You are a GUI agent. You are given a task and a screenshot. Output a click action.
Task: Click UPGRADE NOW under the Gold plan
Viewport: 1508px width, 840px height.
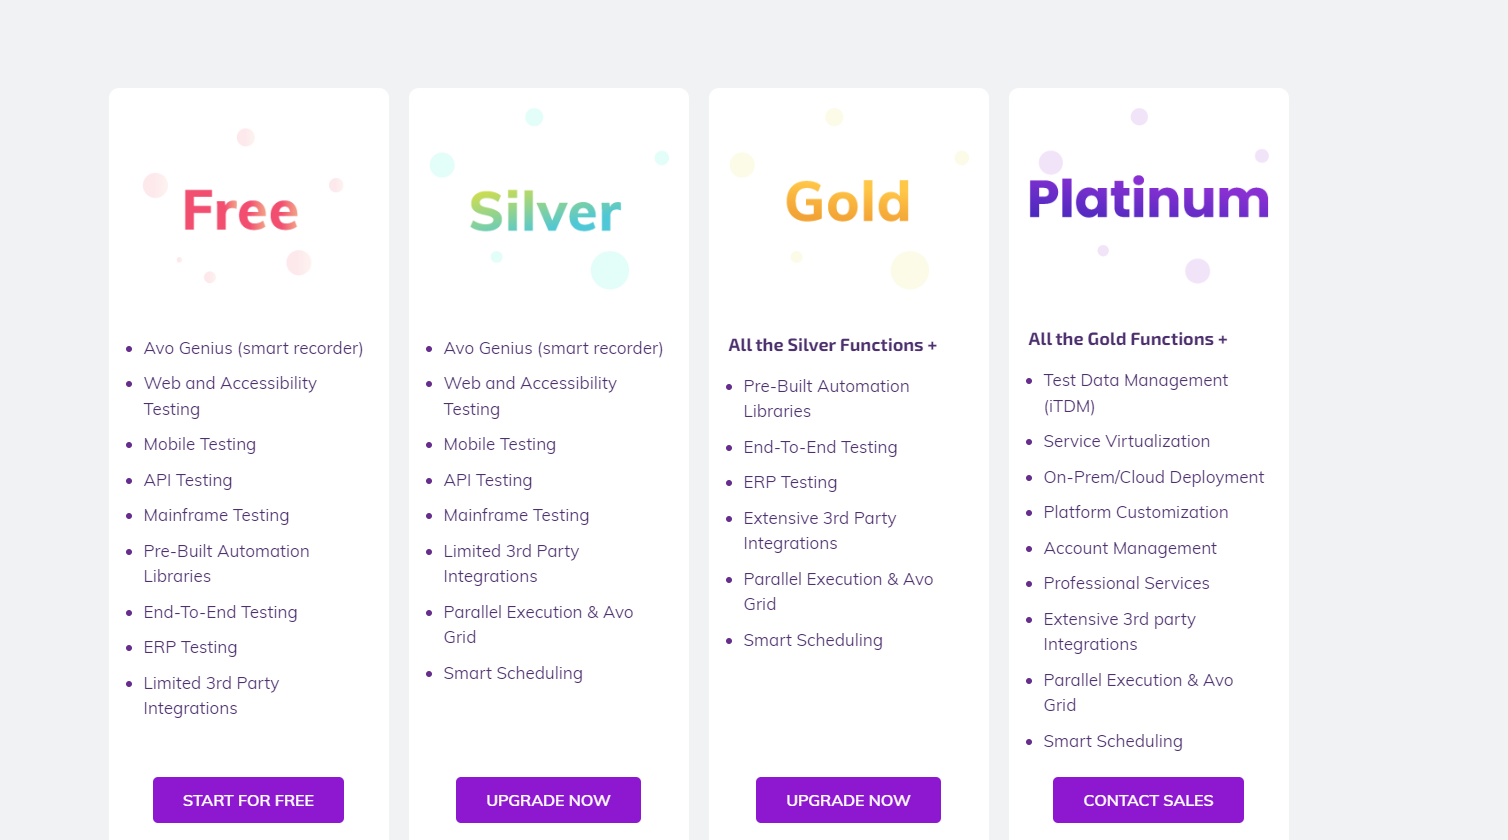pyautogui.click(x=848, y=800)
